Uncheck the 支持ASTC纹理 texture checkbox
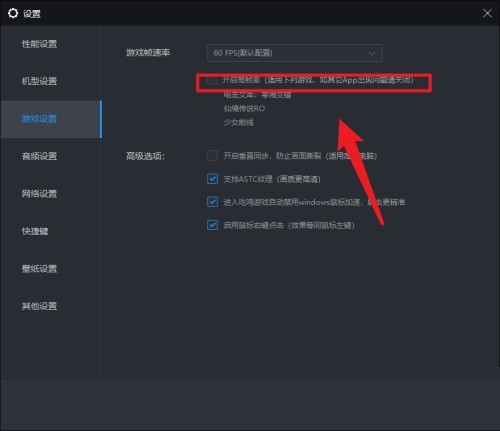 click(212, 179)
